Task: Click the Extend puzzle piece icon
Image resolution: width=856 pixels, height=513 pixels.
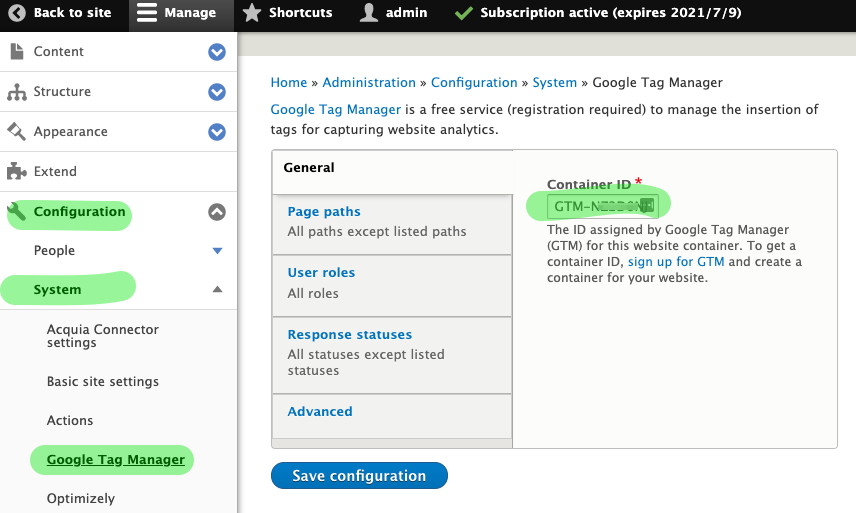Action: (x=16, y=171)
